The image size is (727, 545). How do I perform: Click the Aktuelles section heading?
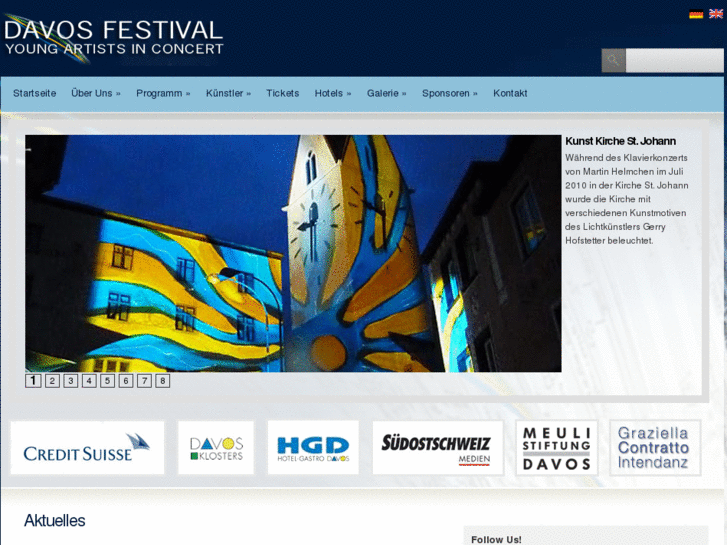(x=55, y=520)
